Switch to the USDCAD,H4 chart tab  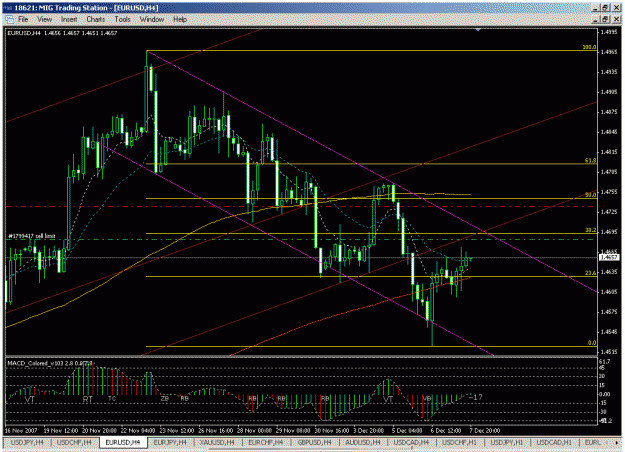[x=411, y=442]
